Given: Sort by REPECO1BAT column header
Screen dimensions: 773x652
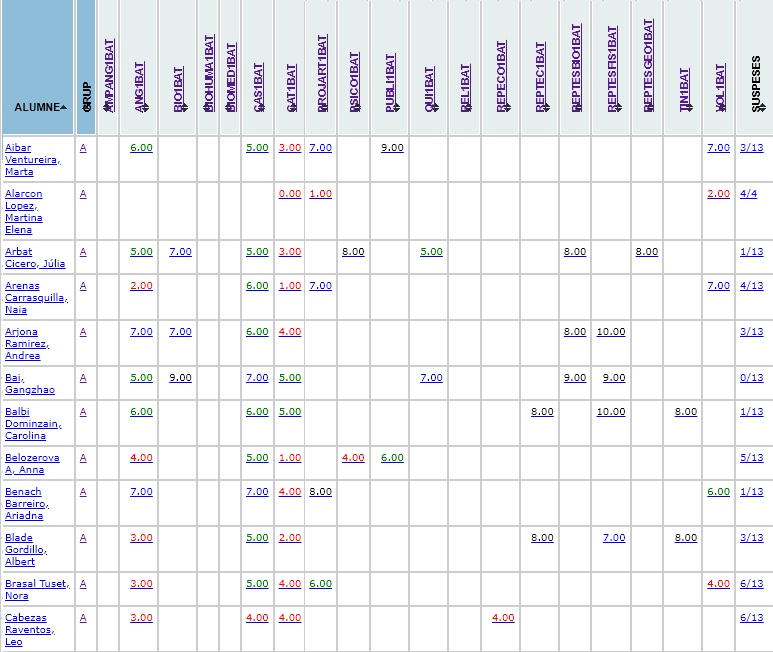Looking at the screenshot, I should point(501,77).
